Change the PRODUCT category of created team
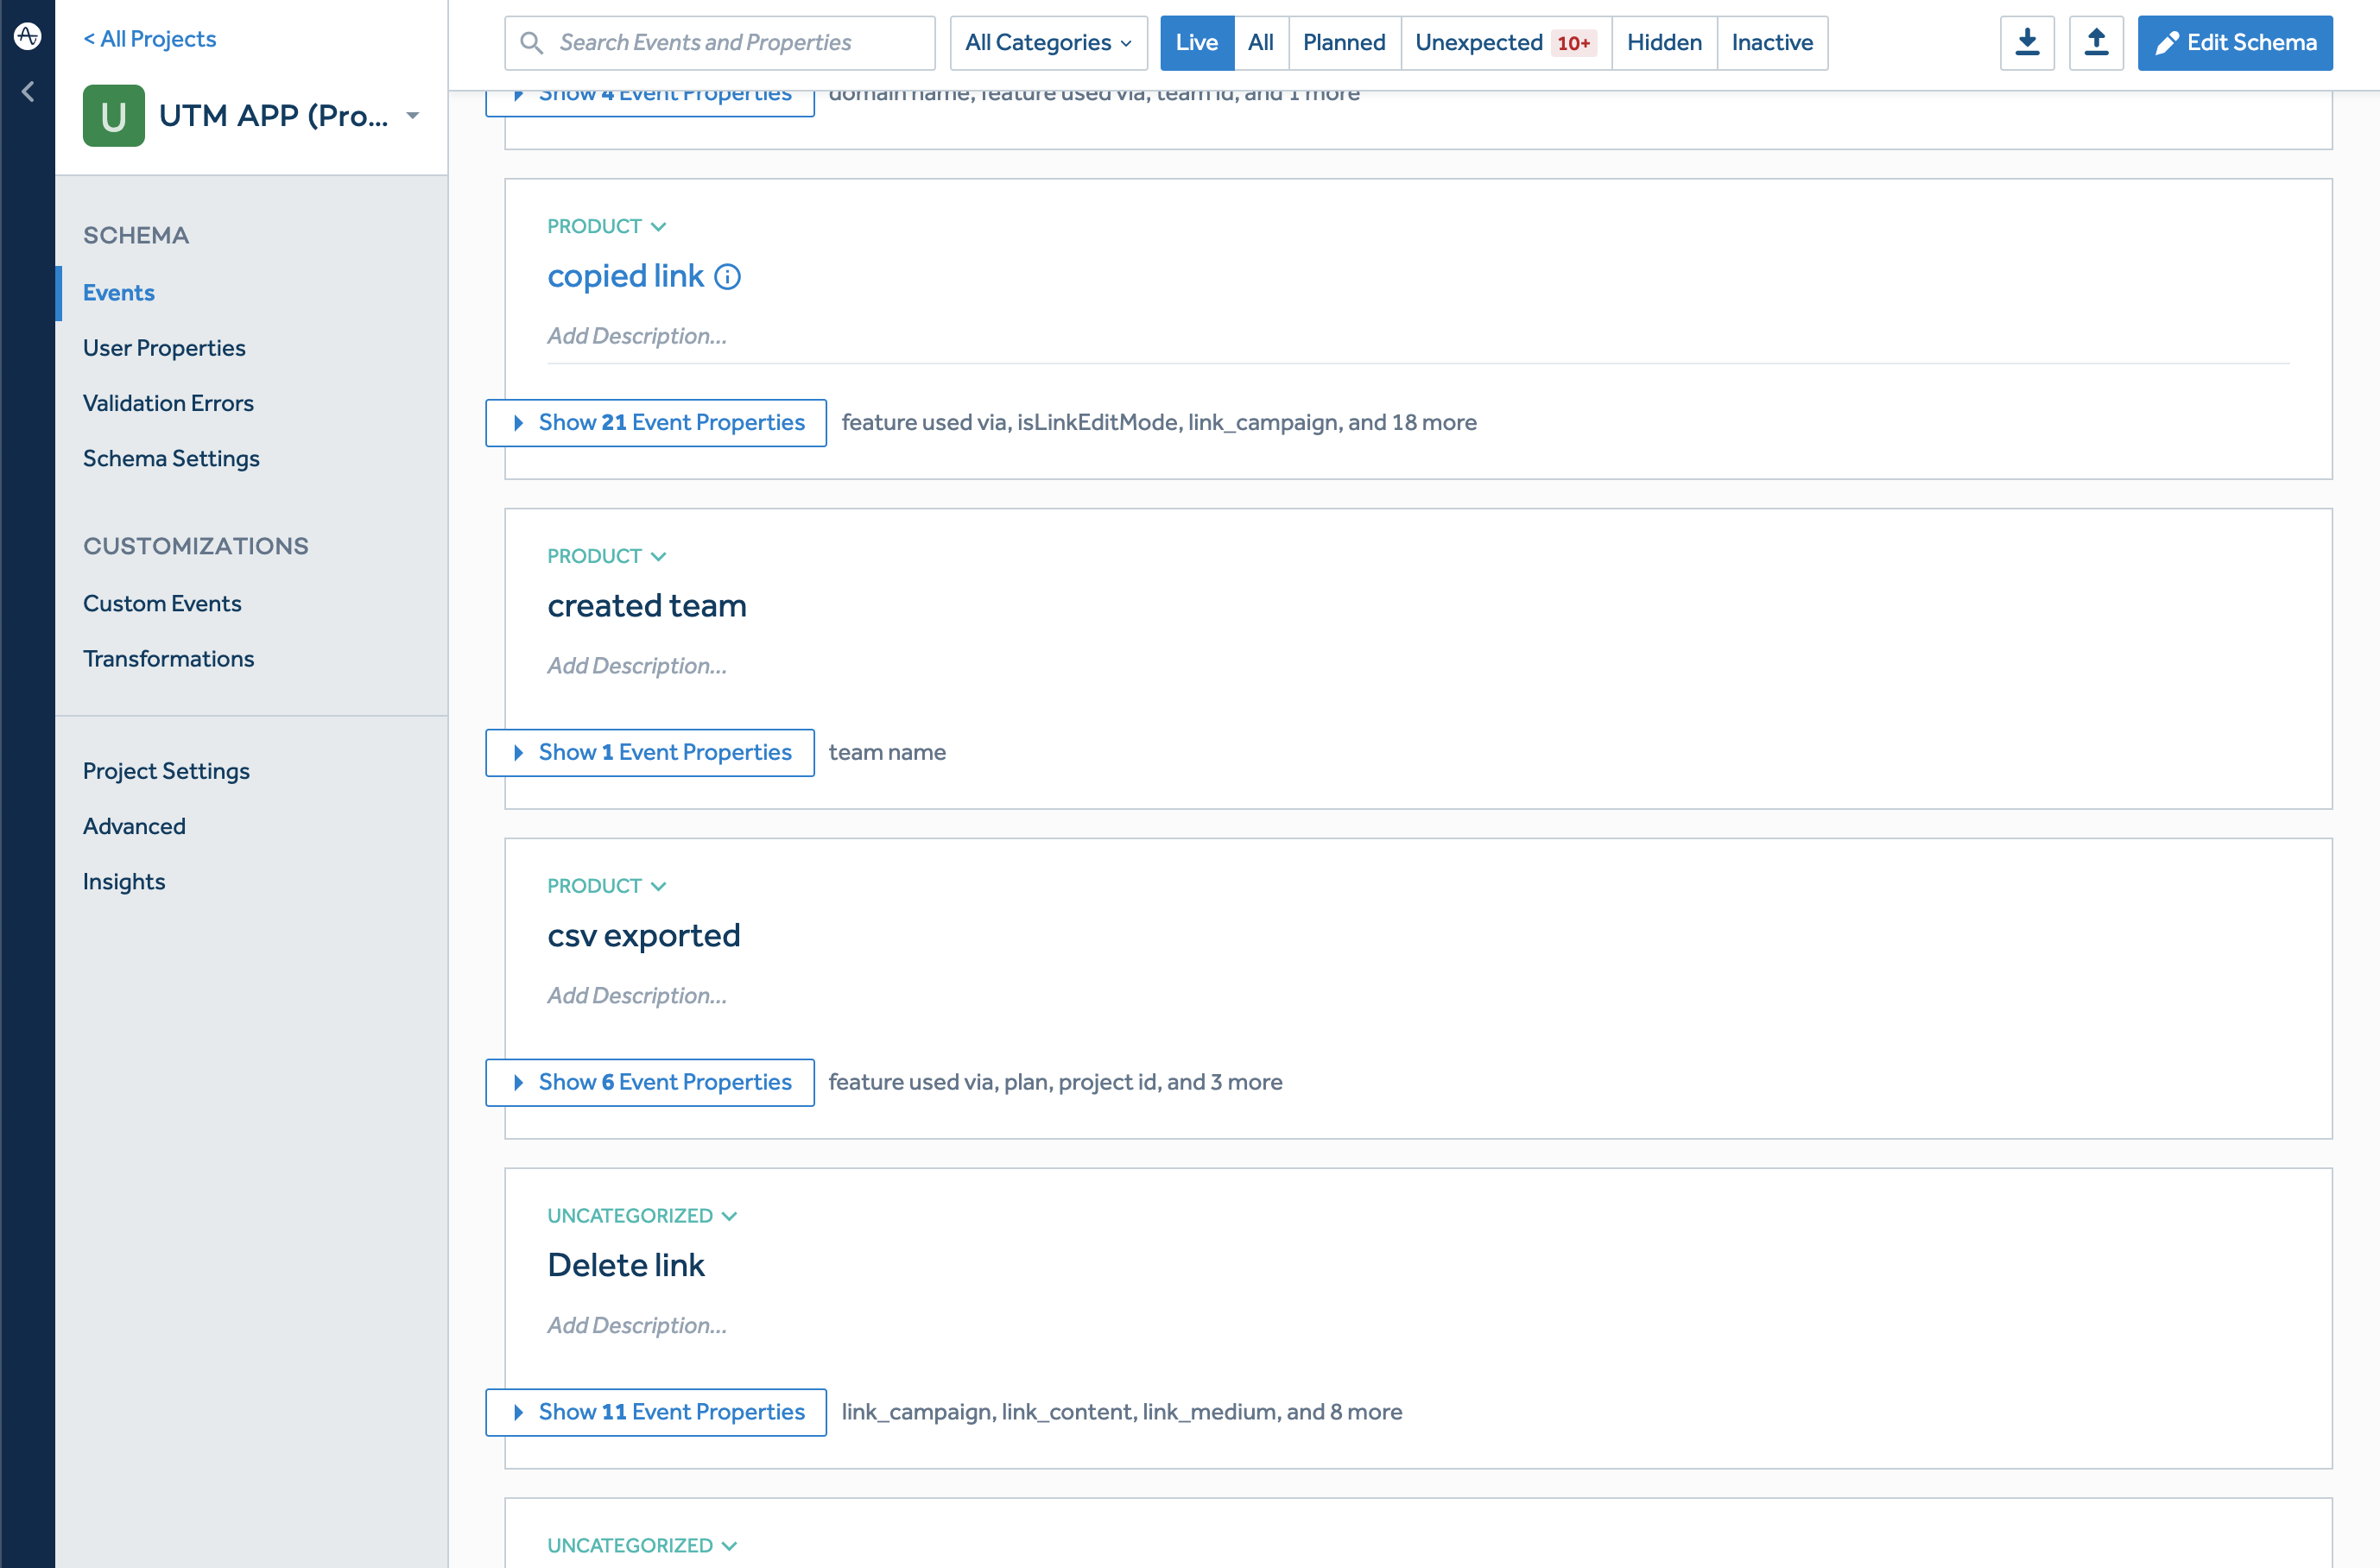The height and width of the screenshot is (1568, 2380). pos(606,556)
